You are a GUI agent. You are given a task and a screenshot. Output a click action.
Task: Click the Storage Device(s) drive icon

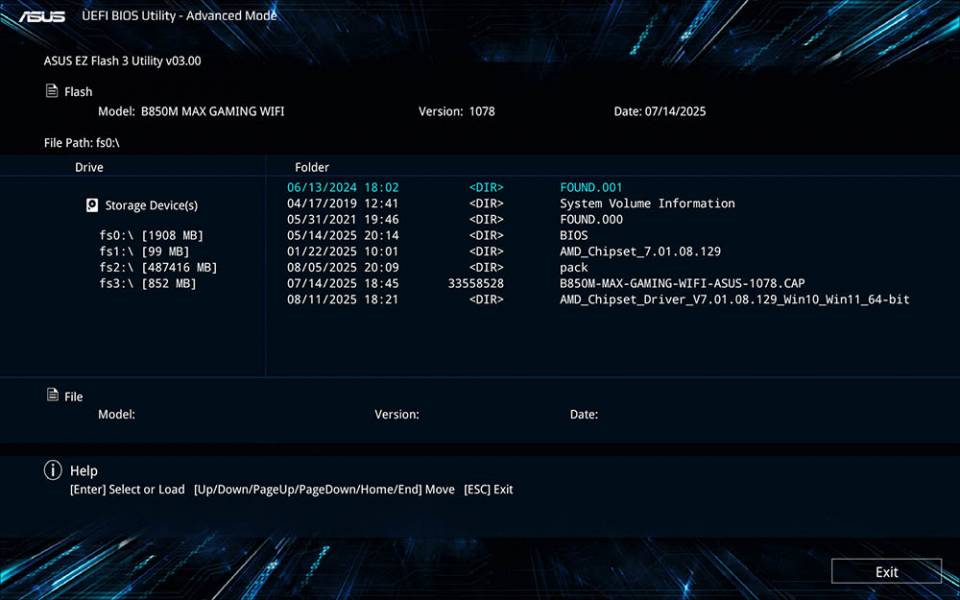coord(91,205)
